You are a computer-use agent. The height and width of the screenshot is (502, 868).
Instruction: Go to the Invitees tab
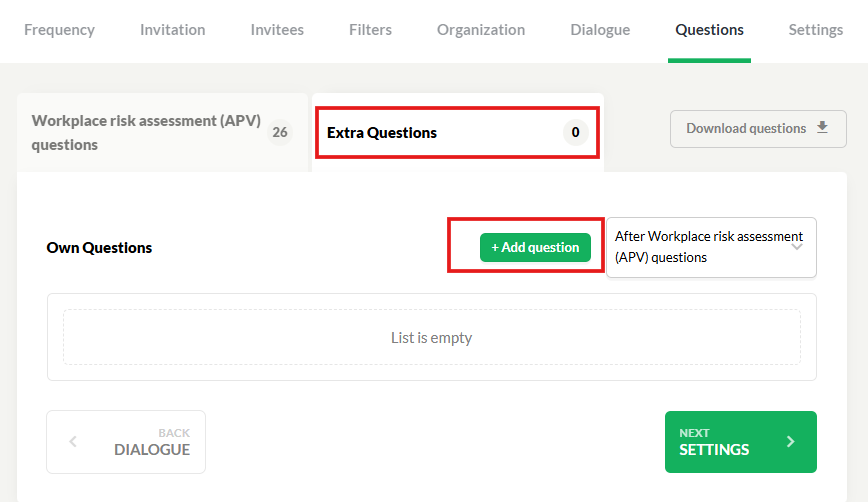coord(277,30)
